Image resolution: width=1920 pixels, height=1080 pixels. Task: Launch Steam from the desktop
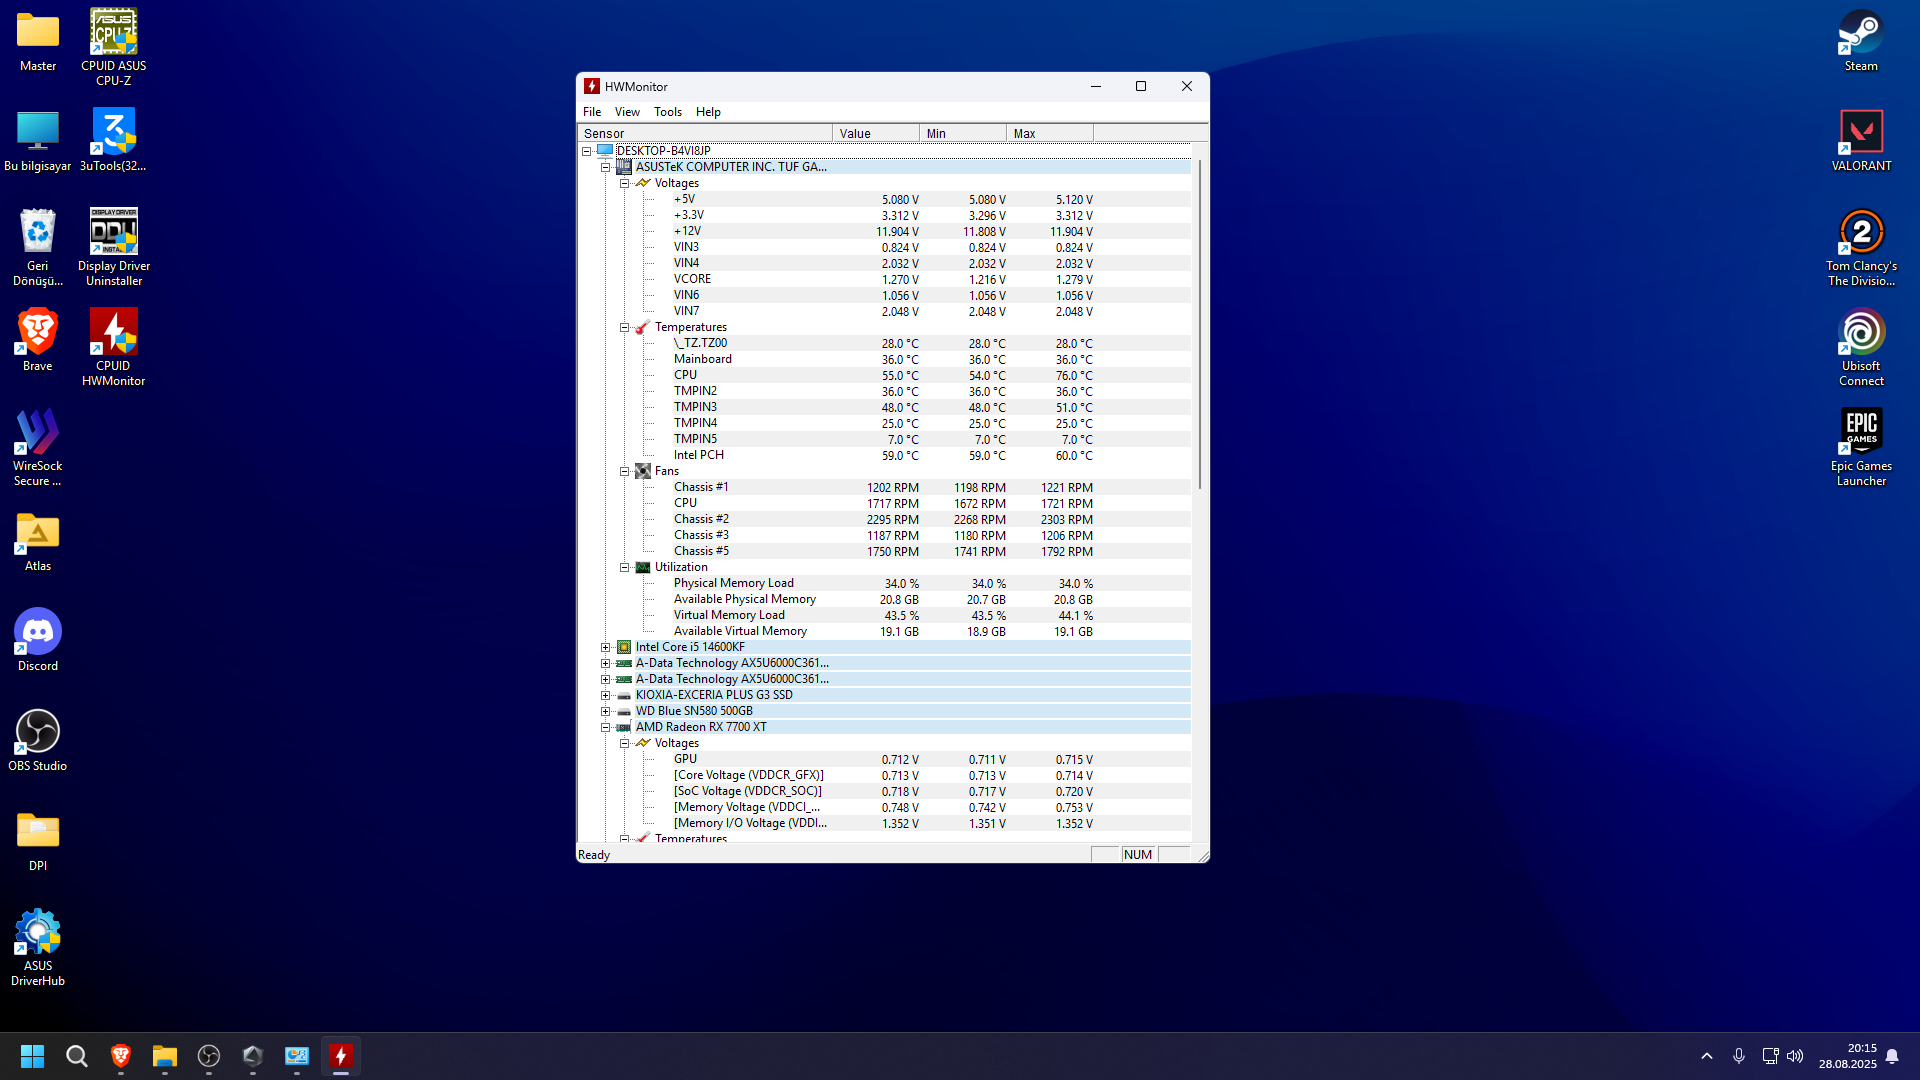1861,42
